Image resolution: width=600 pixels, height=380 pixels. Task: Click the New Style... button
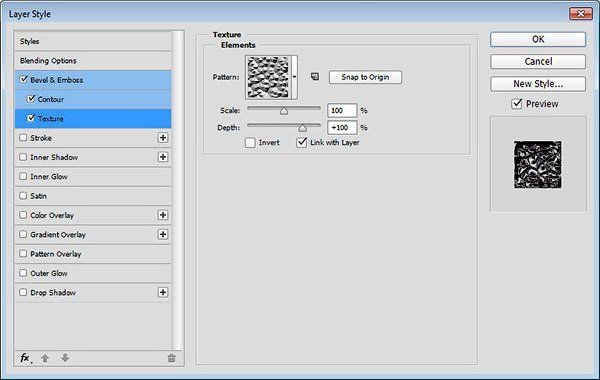(538, 83)
